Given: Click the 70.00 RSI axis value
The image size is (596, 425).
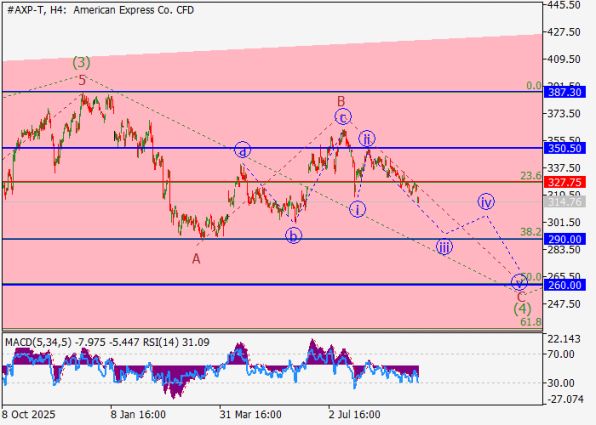Looking at the screenshot, I should (562, 354).
